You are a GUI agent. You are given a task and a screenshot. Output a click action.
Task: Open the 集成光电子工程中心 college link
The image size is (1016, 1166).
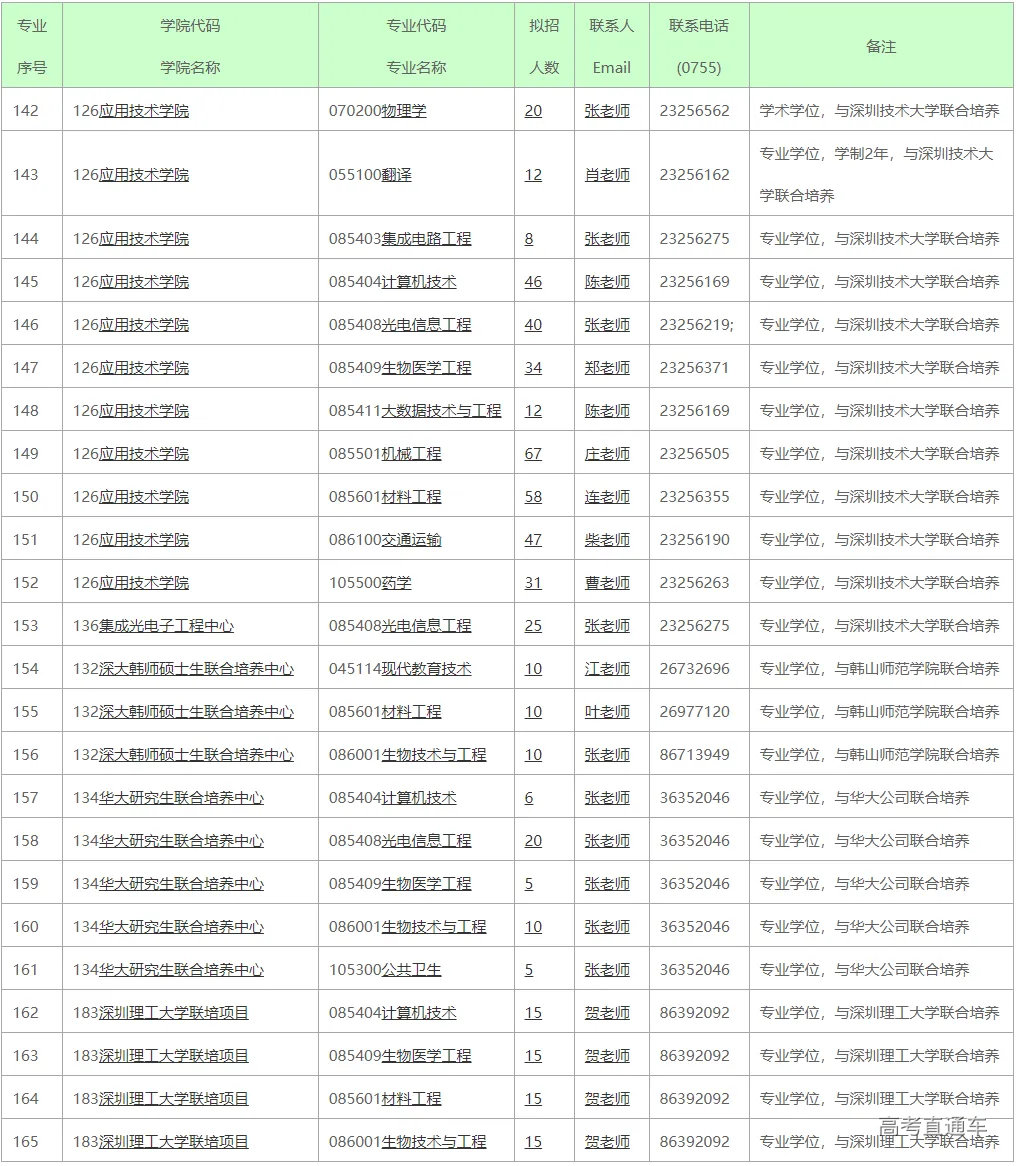[166, 626]
